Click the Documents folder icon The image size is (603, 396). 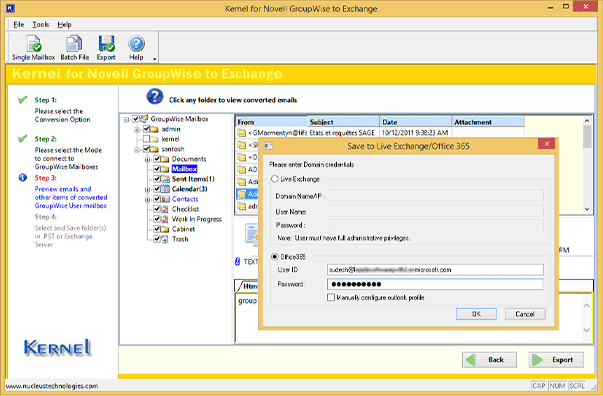click(165, 159)
